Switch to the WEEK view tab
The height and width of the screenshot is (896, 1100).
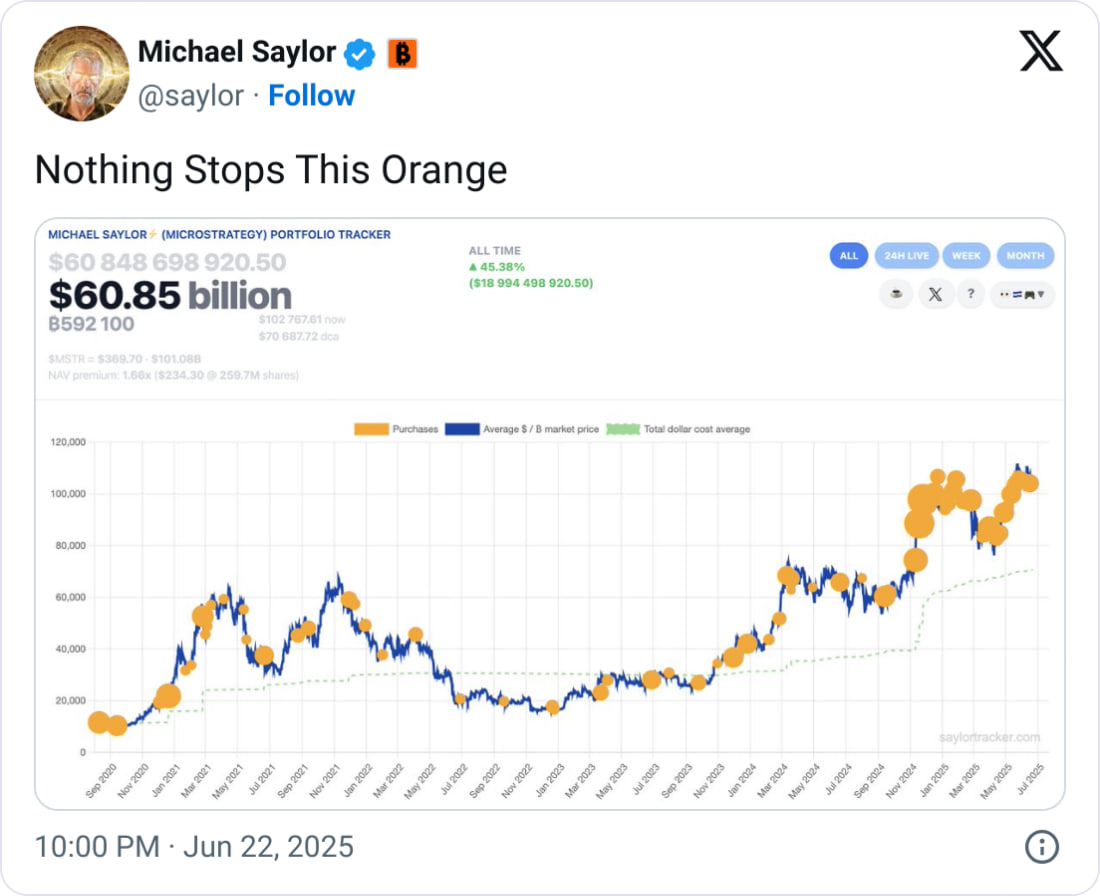click(966, 256)
